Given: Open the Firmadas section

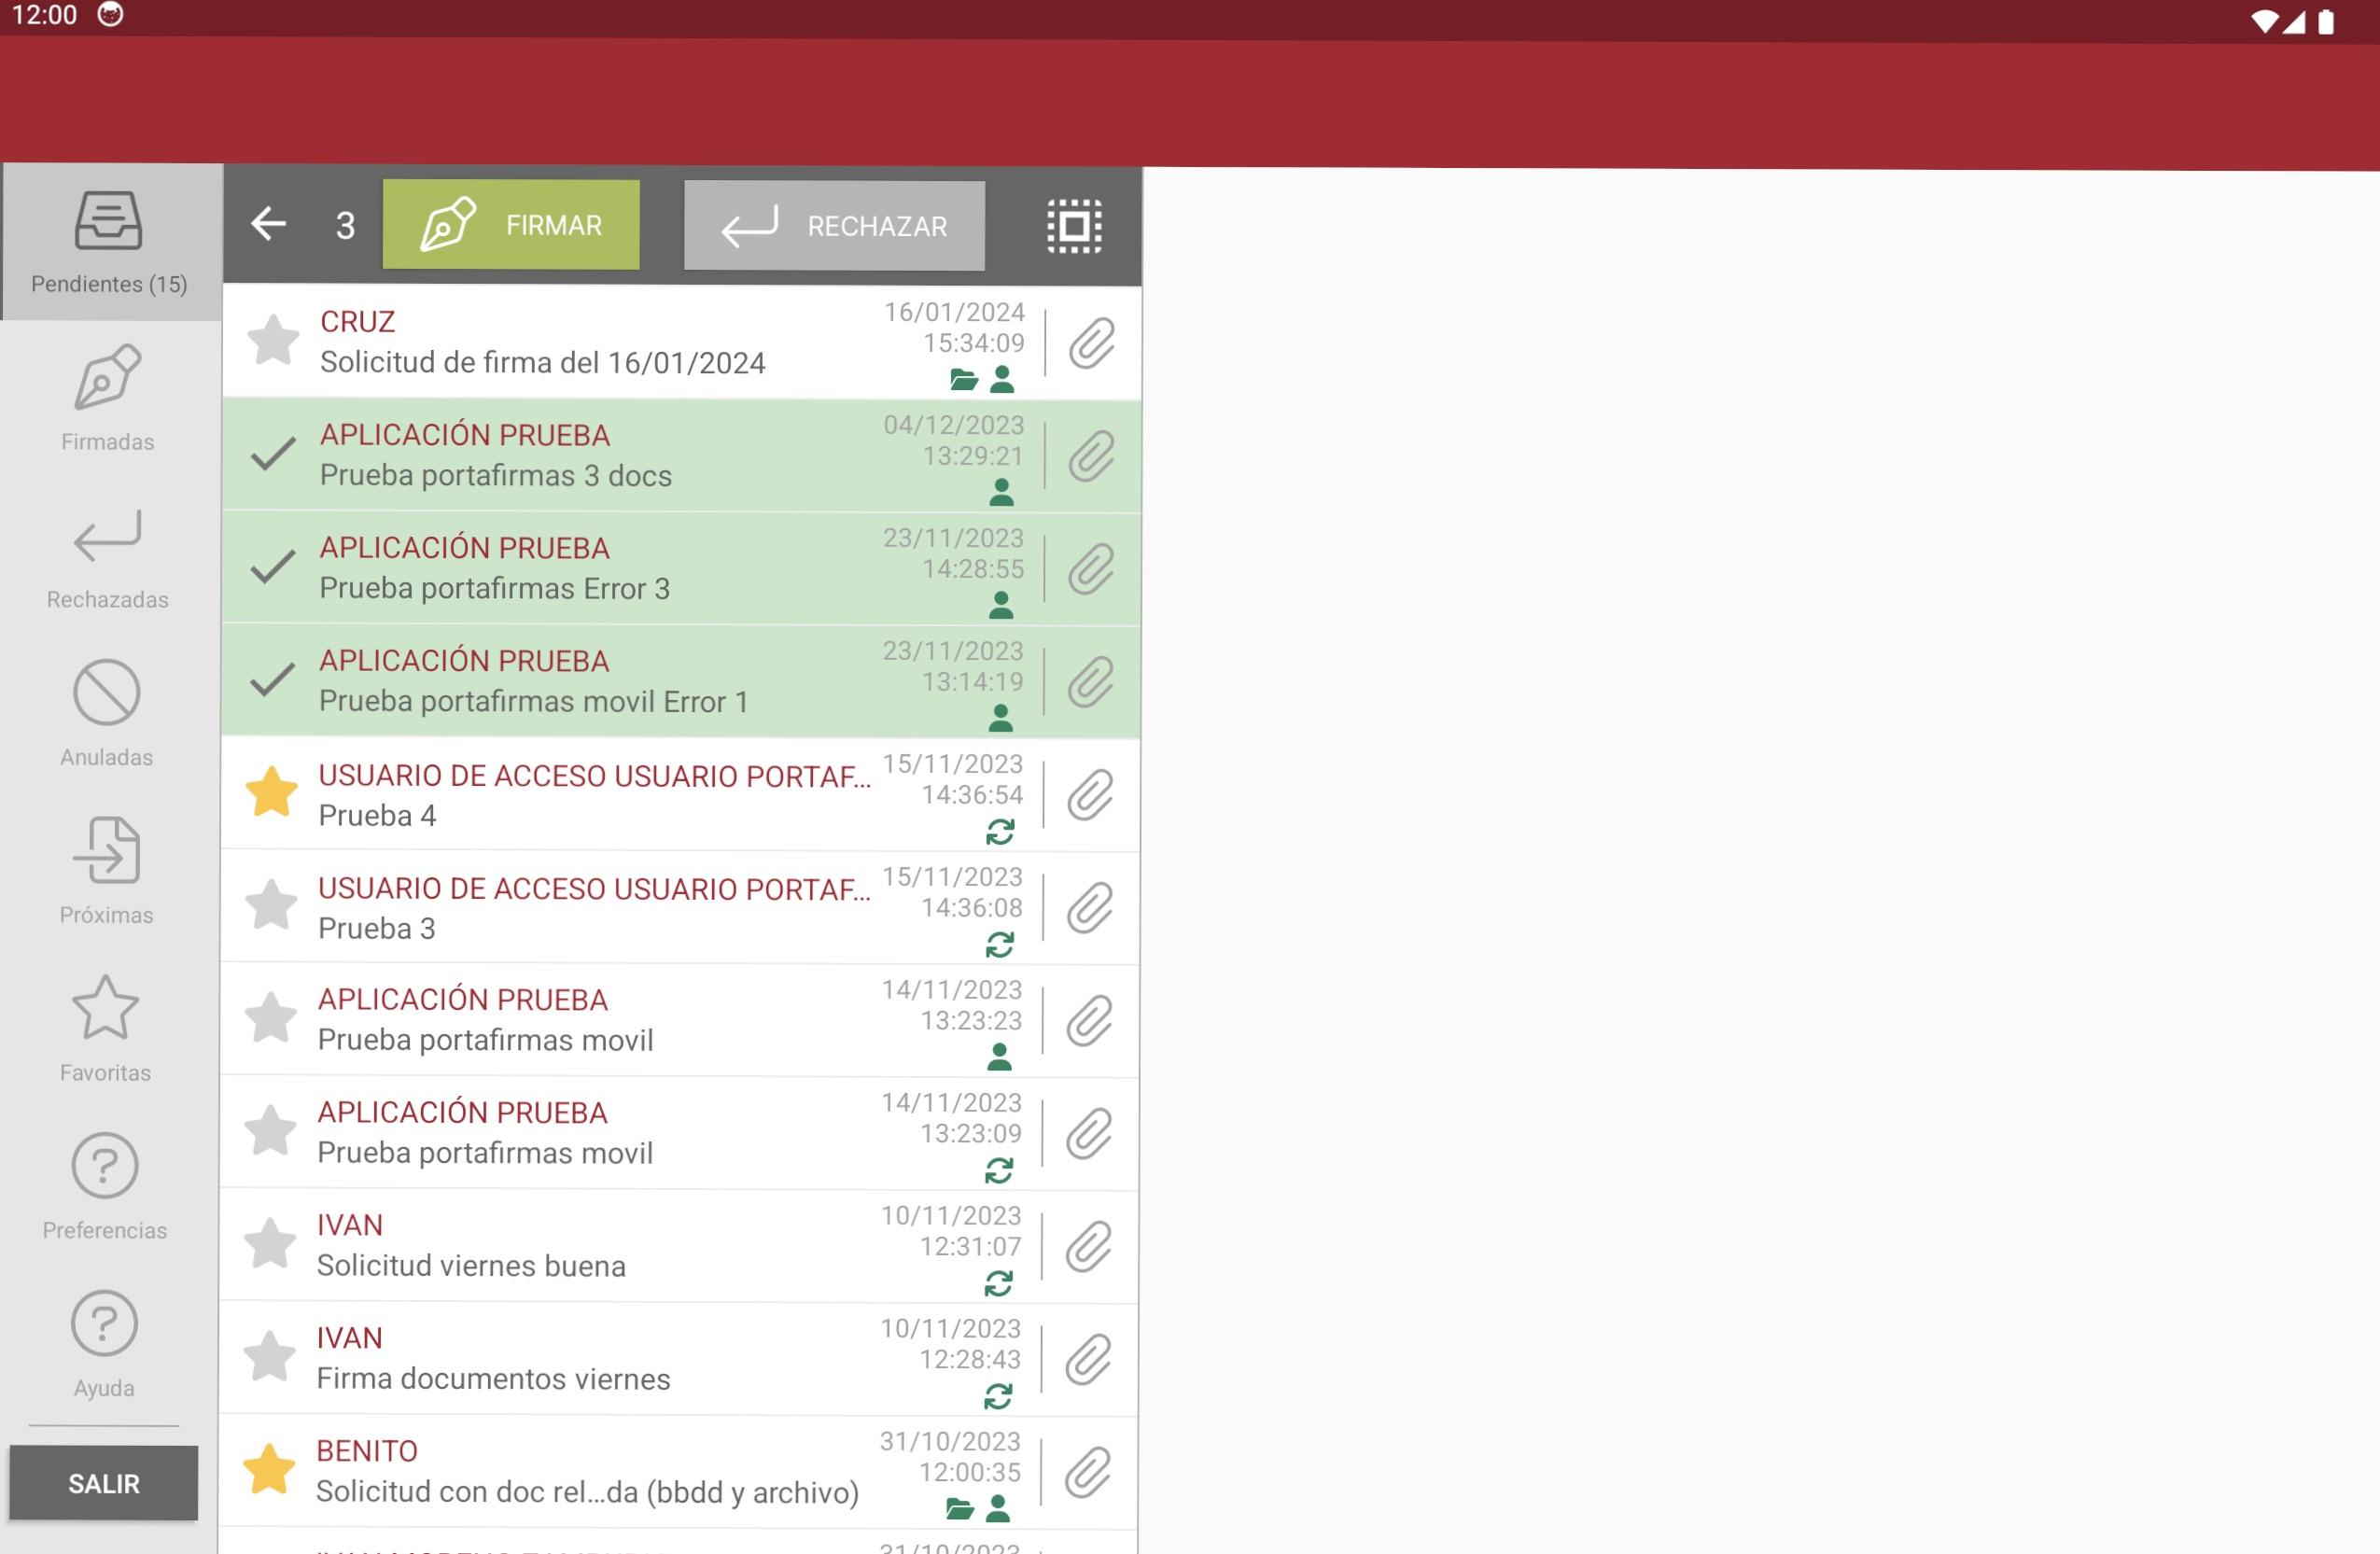Looking at the screenshot, I should pos(108,399).
